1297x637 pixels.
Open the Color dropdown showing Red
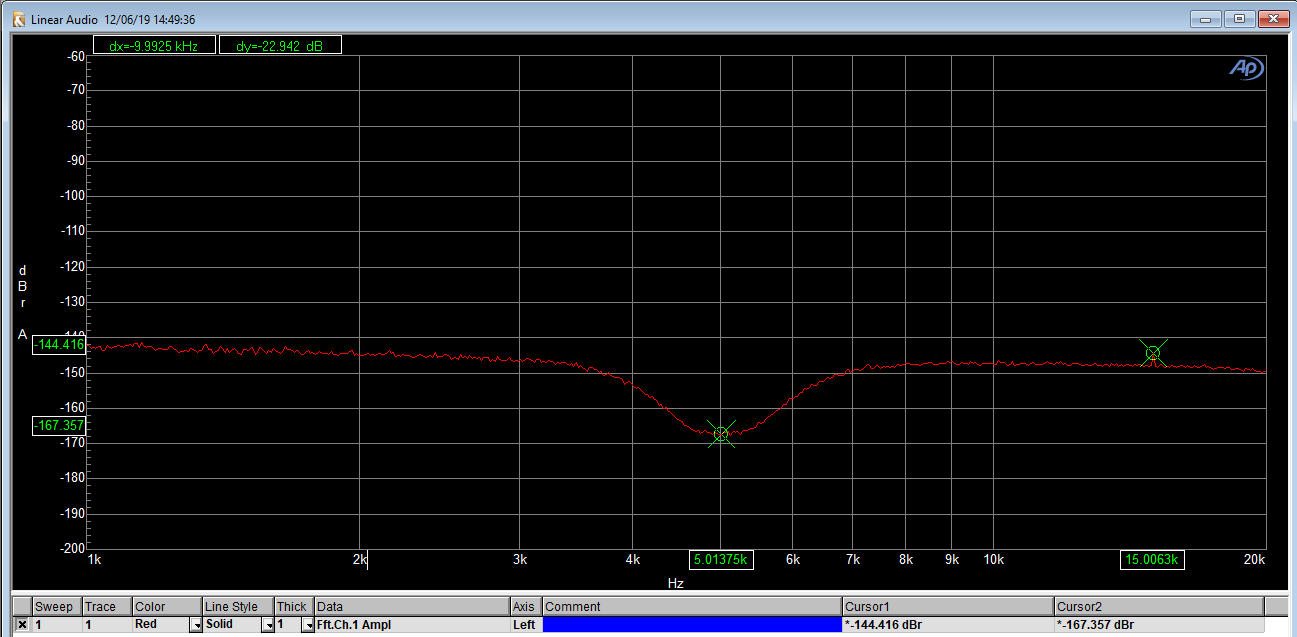coord(196,625)
